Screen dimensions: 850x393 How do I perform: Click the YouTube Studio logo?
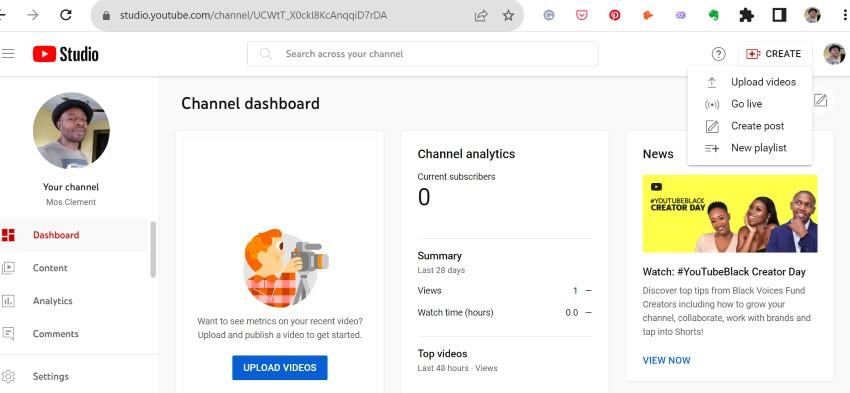(x=66, y=54)
